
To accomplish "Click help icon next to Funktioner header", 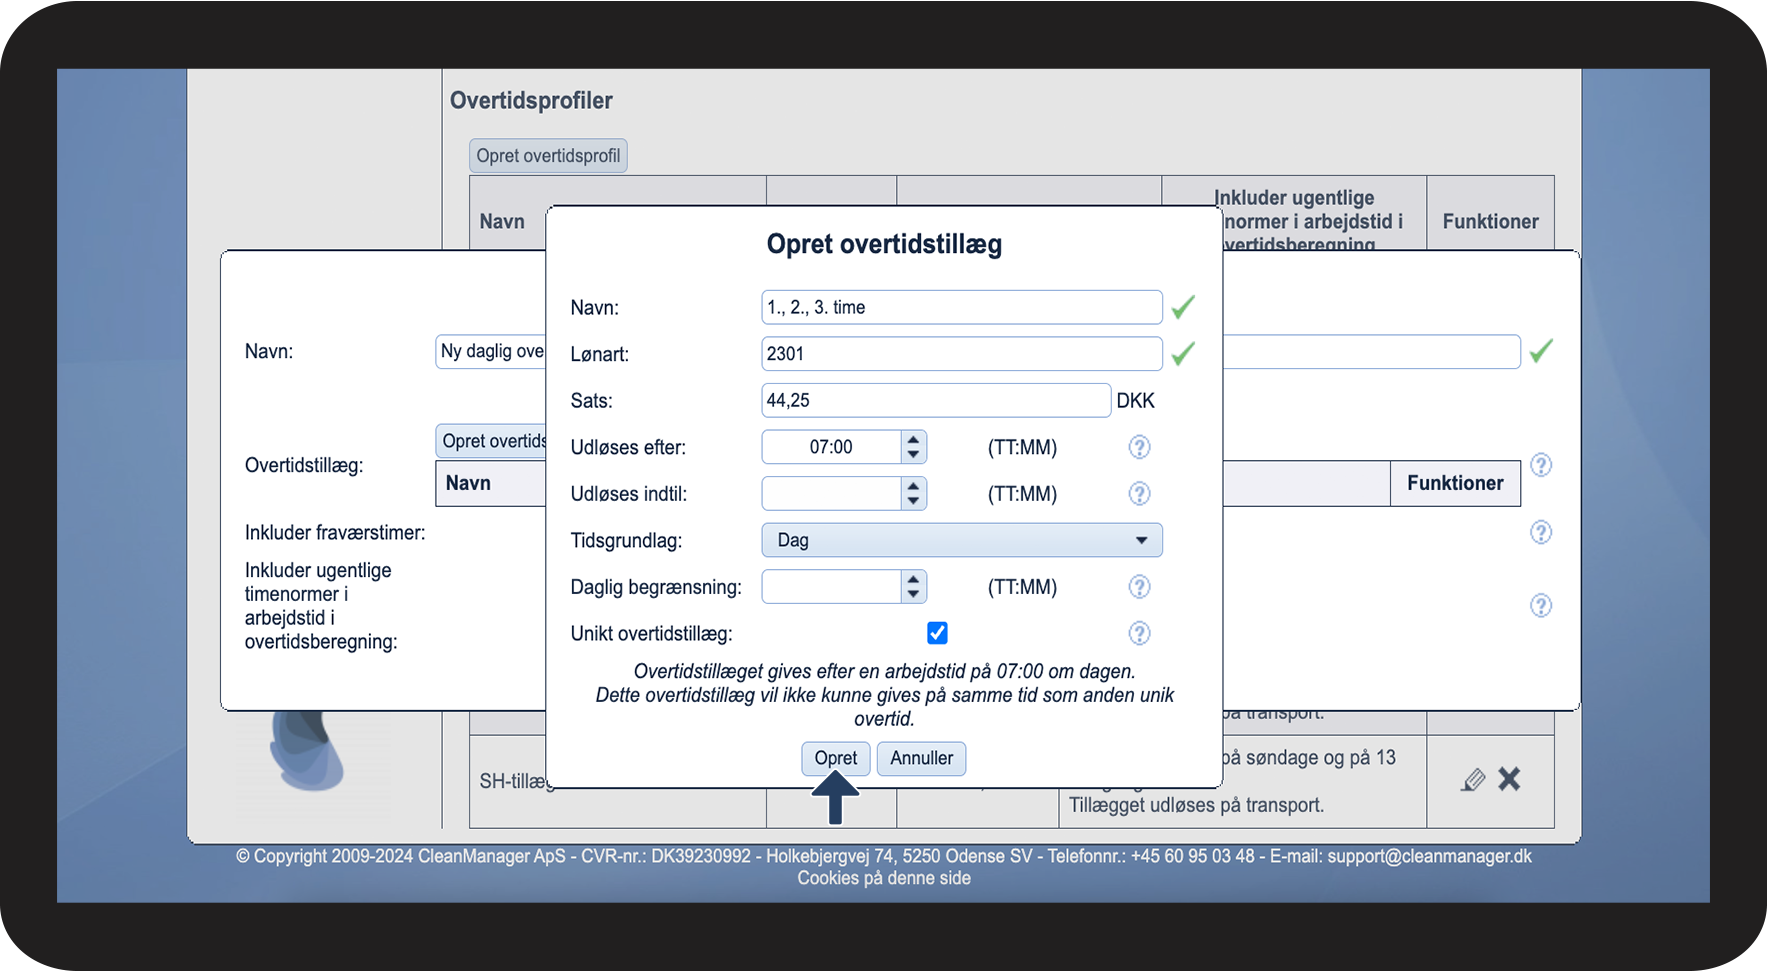I will [x=1541, y=465].
